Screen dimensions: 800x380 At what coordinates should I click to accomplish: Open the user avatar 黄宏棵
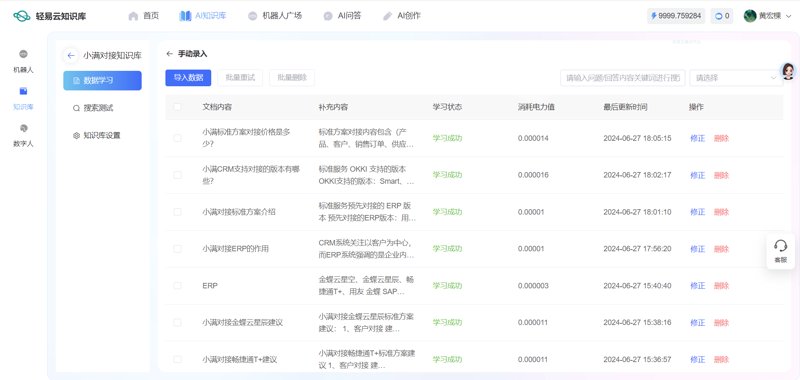pos(750,16)
